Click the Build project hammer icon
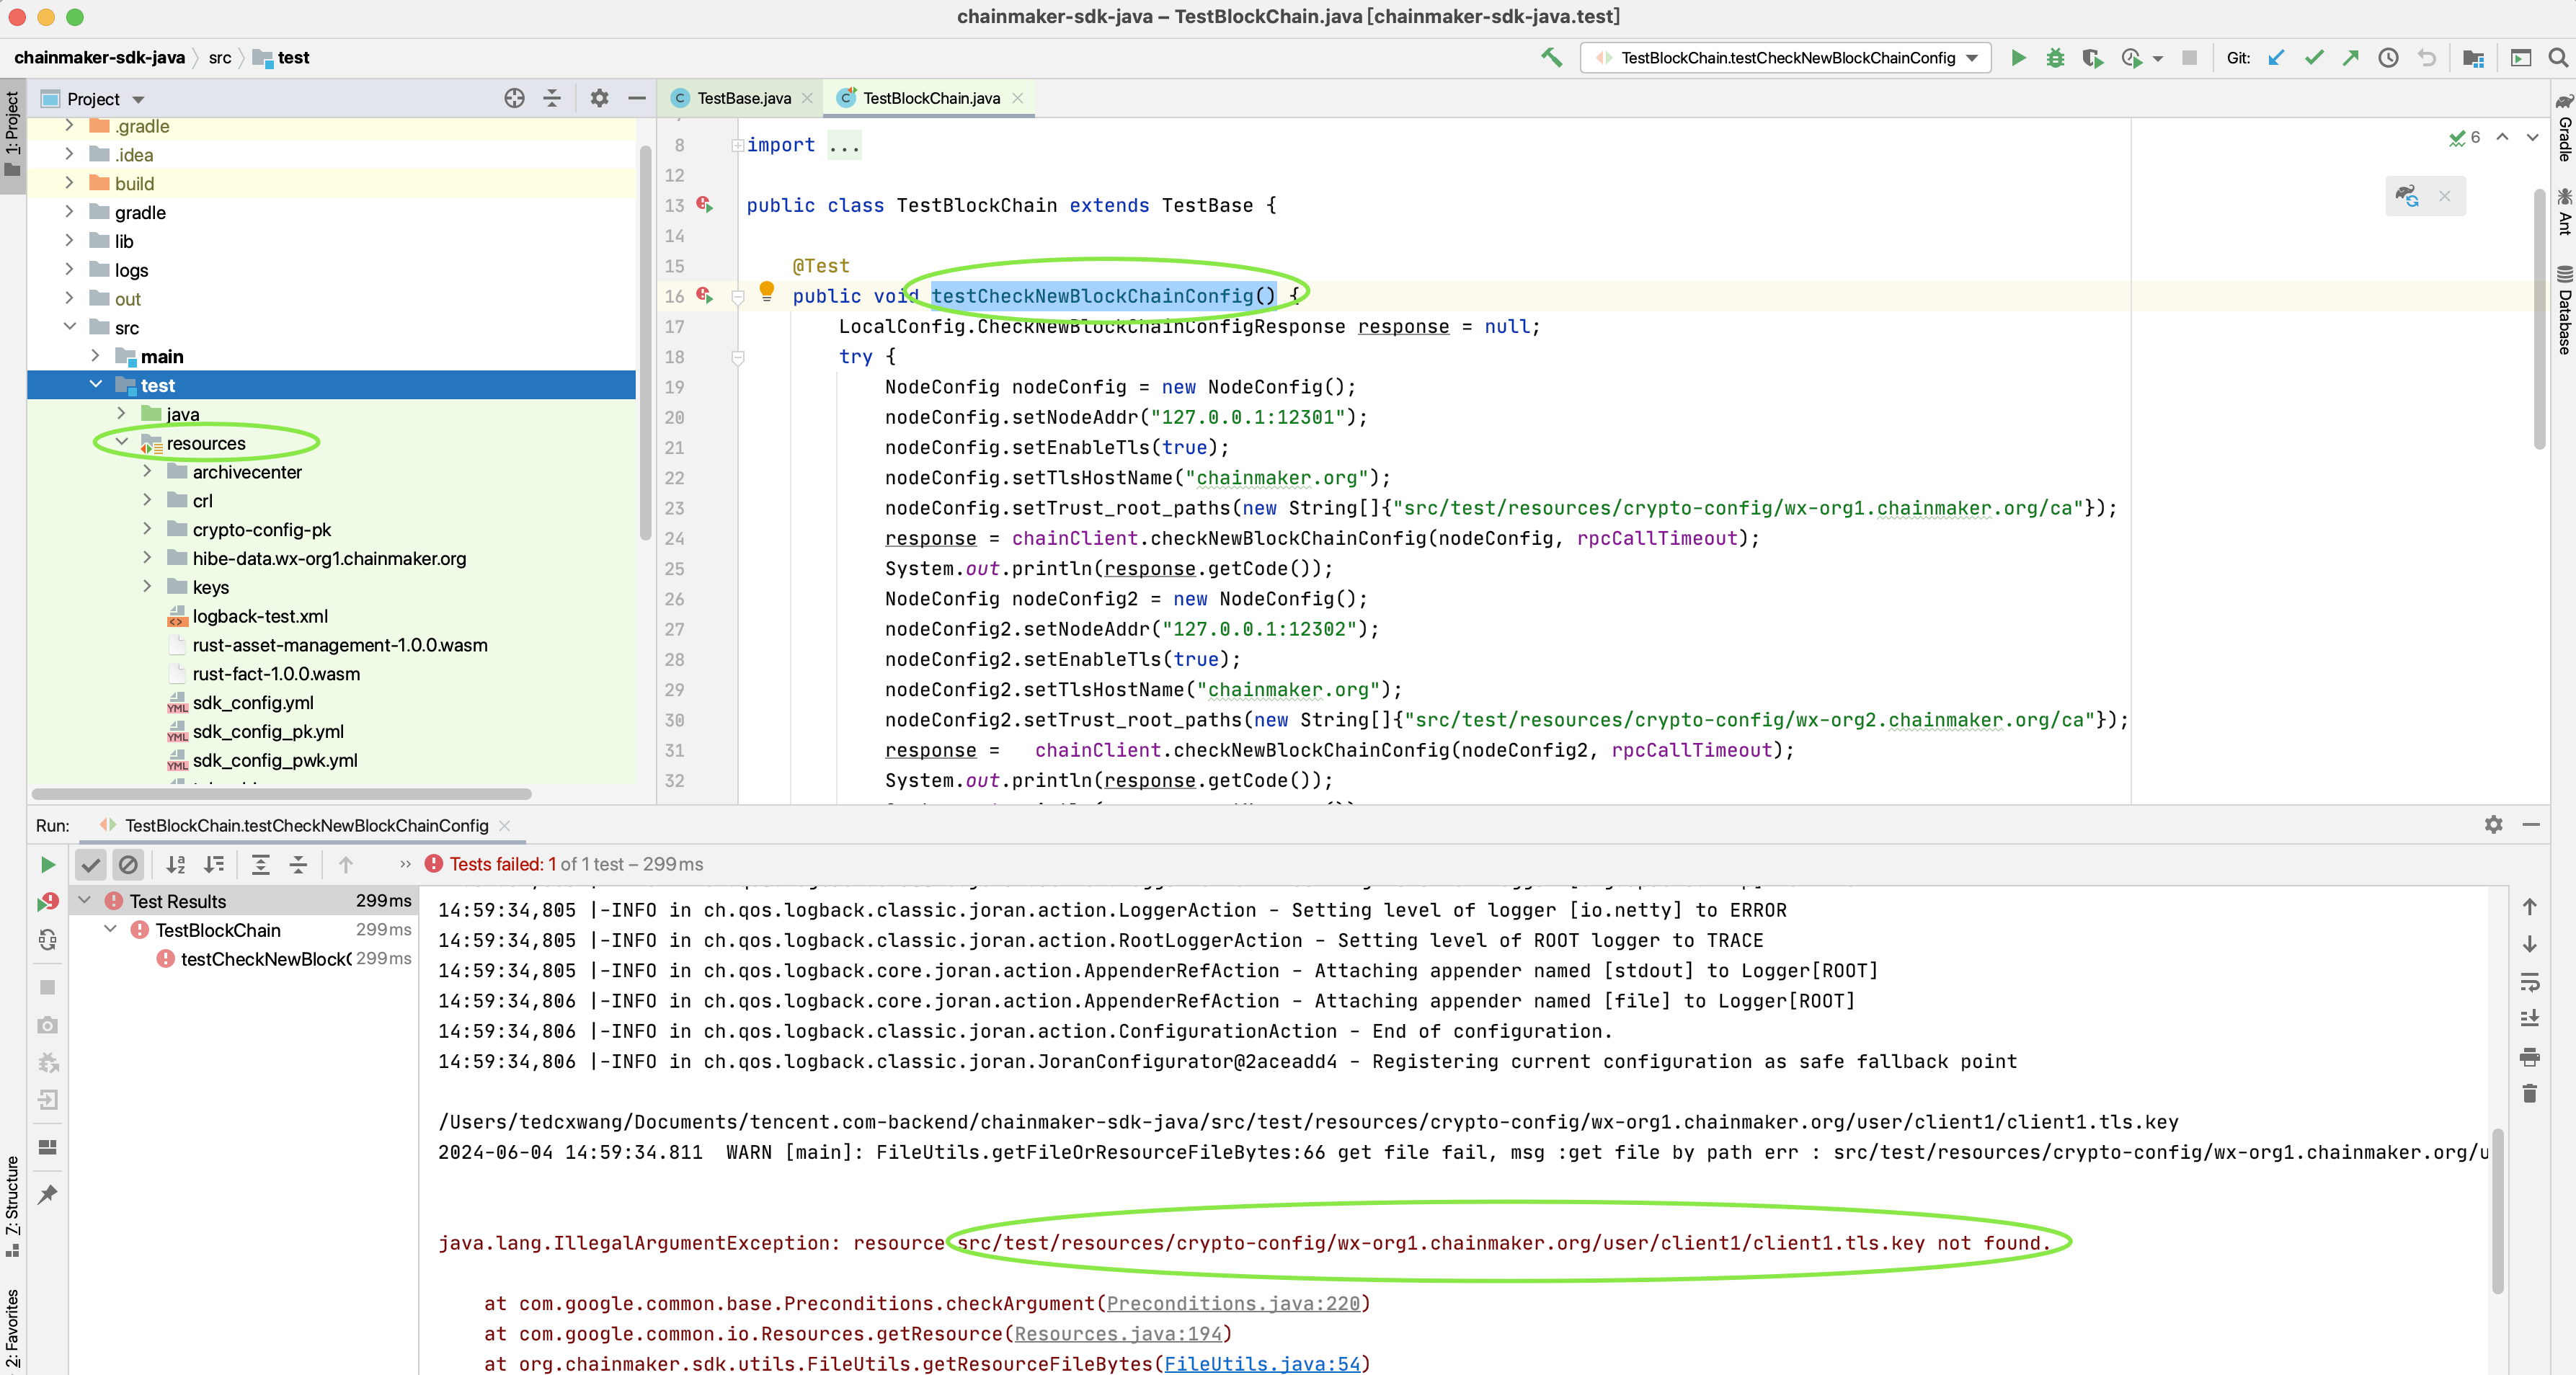The height and width of the screenshot is (1375, 2576). 1551,58
